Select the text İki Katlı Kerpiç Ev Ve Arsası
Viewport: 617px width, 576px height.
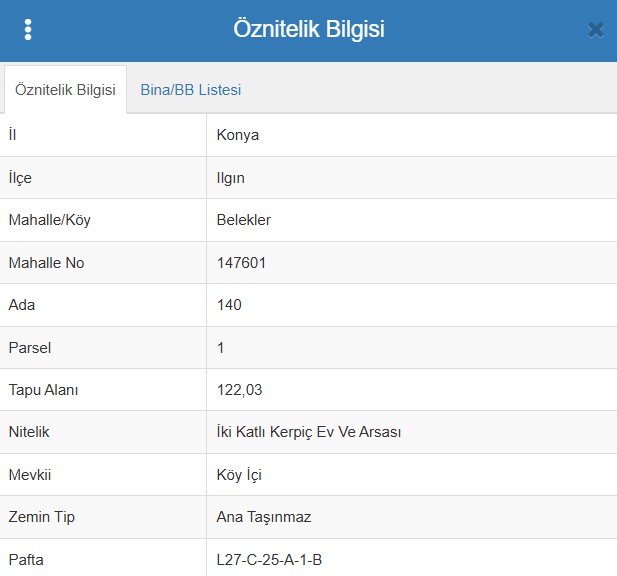309,432
